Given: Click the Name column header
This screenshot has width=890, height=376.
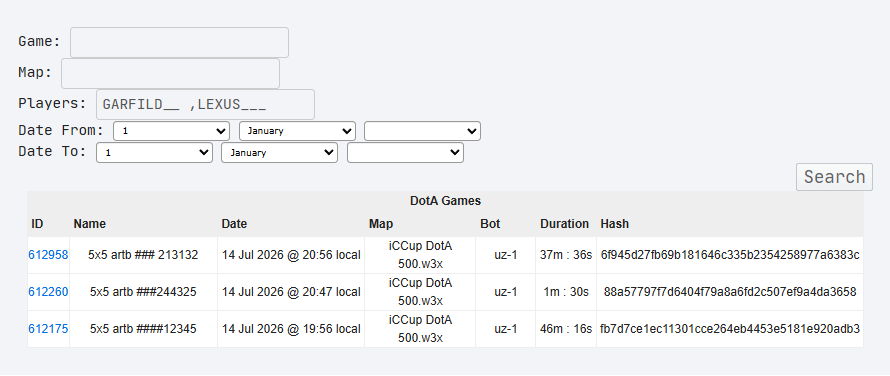Looking at the screenshot, I should pyautogui.click(x=90, y=224).
